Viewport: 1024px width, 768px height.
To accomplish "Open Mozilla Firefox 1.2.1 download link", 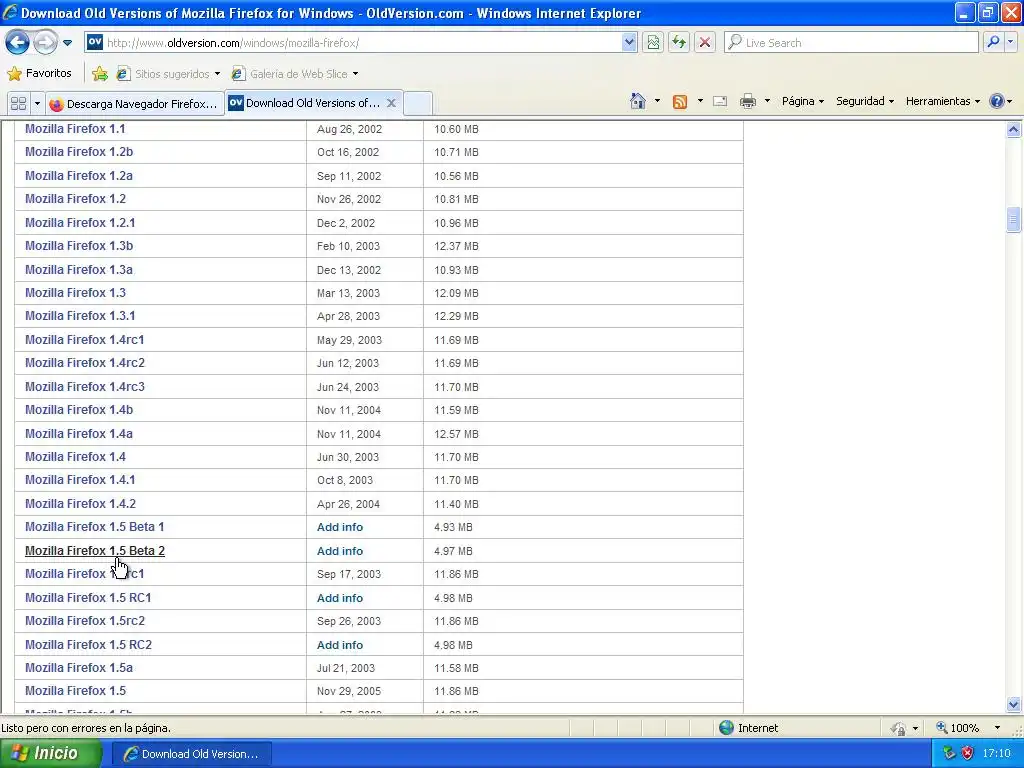I will [80, 223].
